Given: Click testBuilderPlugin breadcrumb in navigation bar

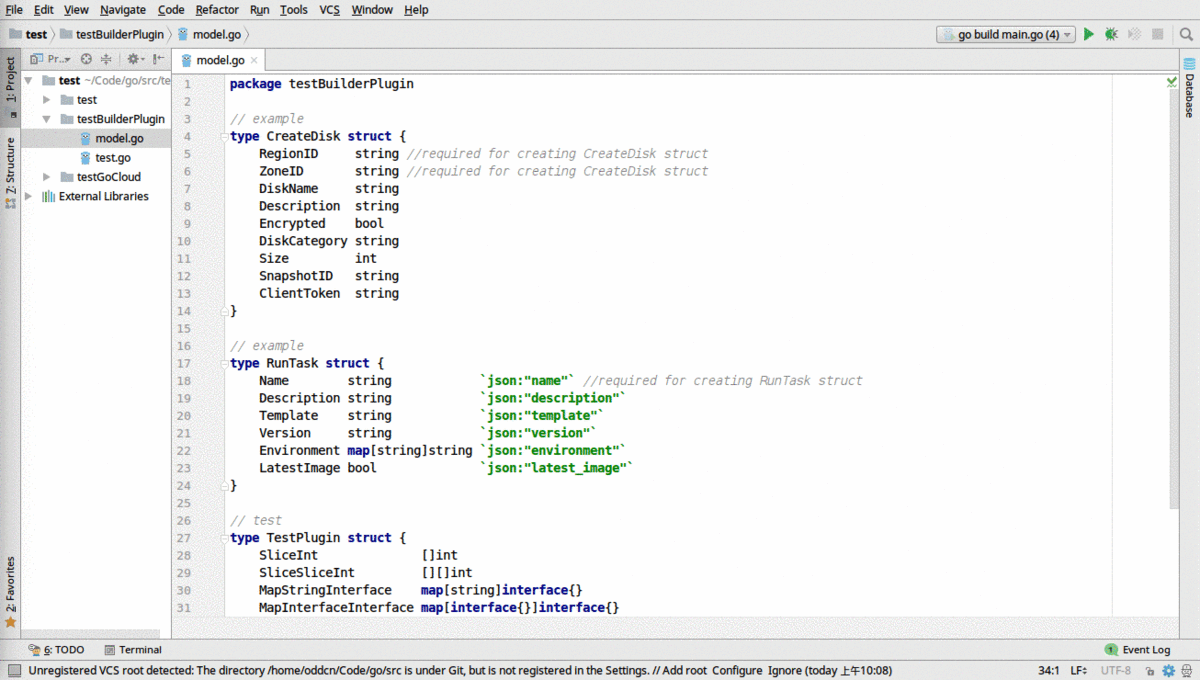Looking at the screenshot, I should [x=112, y=34].
